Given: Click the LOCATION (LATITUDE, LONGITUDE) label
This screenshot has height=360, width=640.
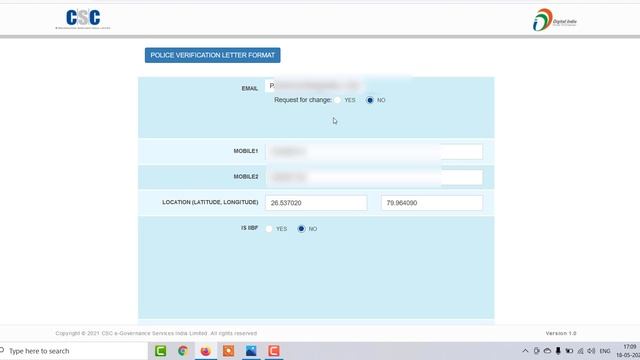Looking at the screenshot, I should [210, 202].
